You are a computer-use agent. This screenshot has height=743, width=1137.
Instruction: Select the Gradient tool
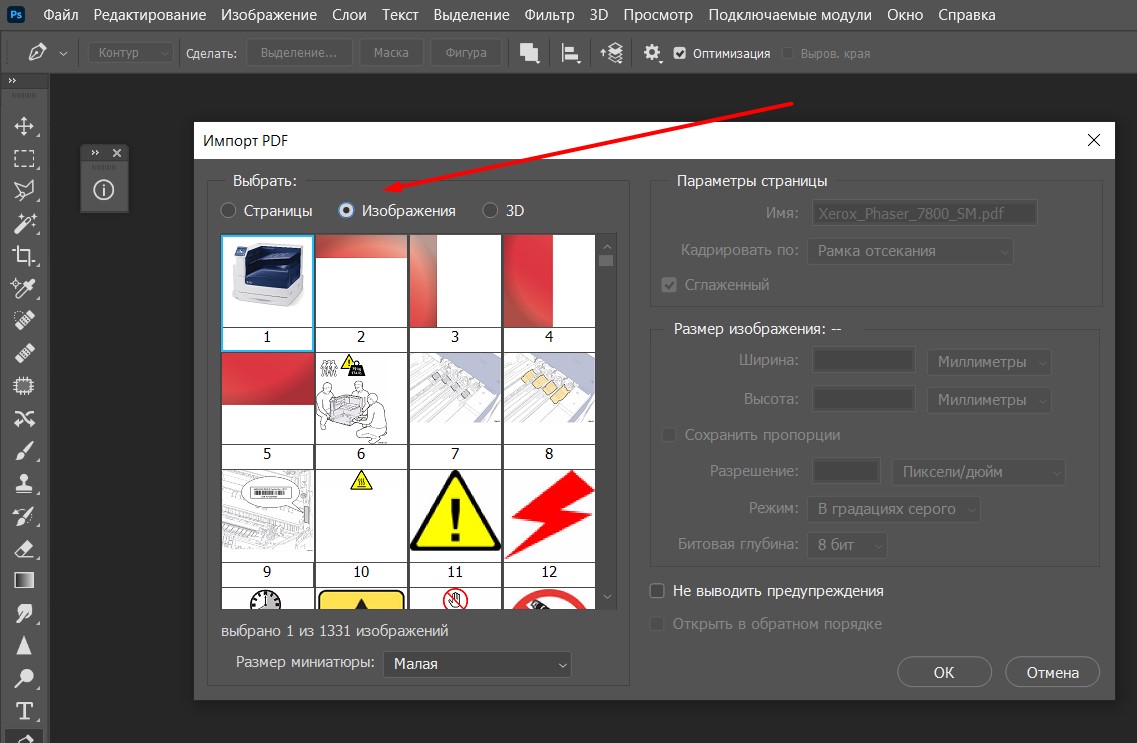tap(24, 579)
